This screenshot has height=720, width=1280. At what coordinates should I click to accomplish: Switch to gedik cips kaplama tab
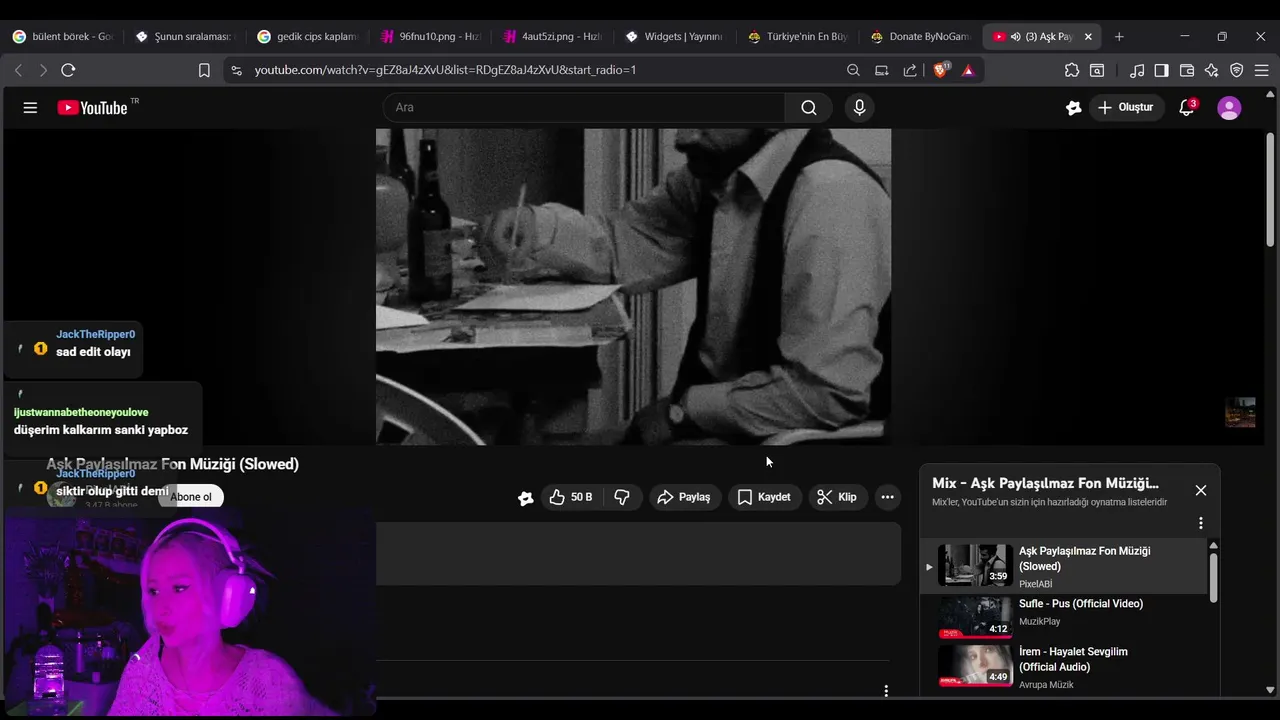click(307, 36)
